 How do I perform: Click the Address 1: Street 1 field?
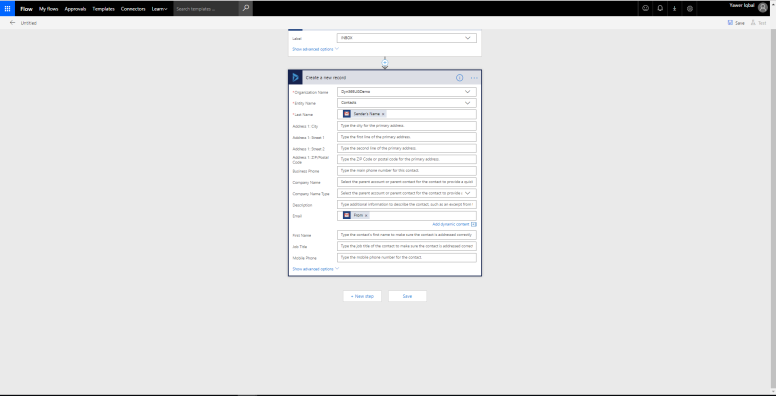407,137
